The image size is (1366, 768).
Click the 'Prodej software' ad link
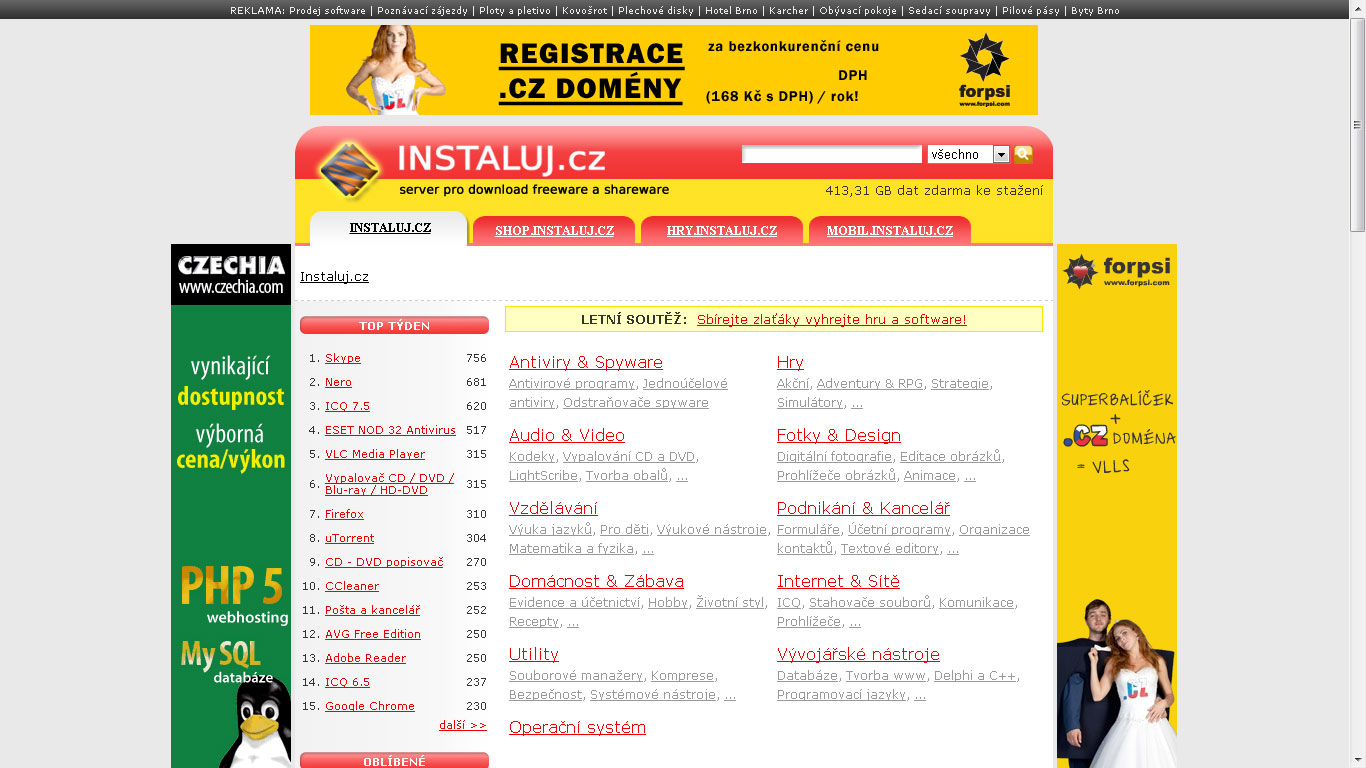(327, 11)
